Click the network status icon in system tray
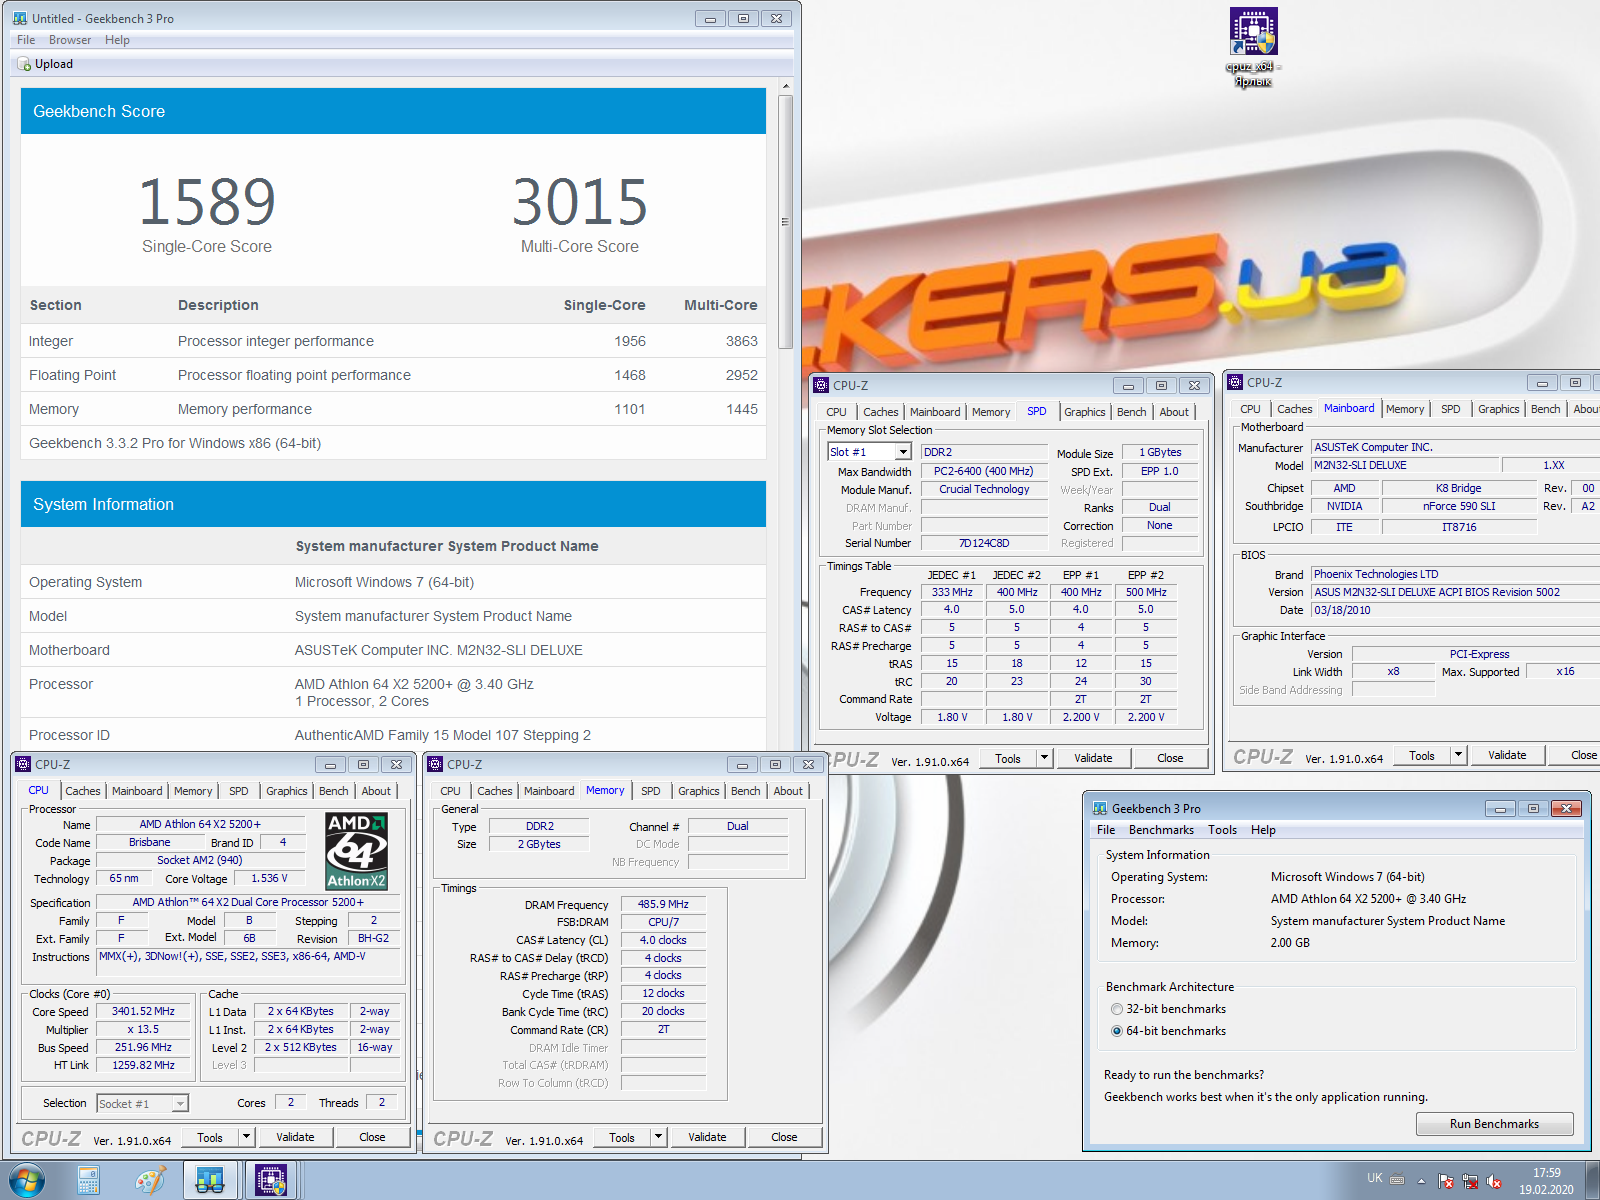The width and height of the screenshot is (1600, 1200). point(1470,1181)
